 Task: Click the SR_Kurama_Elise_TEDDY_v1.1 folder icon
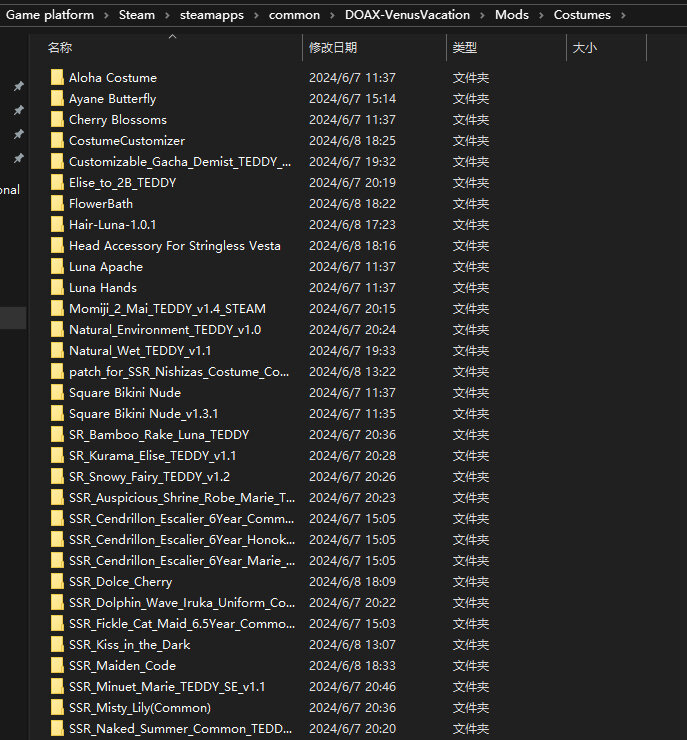point(57,455)
